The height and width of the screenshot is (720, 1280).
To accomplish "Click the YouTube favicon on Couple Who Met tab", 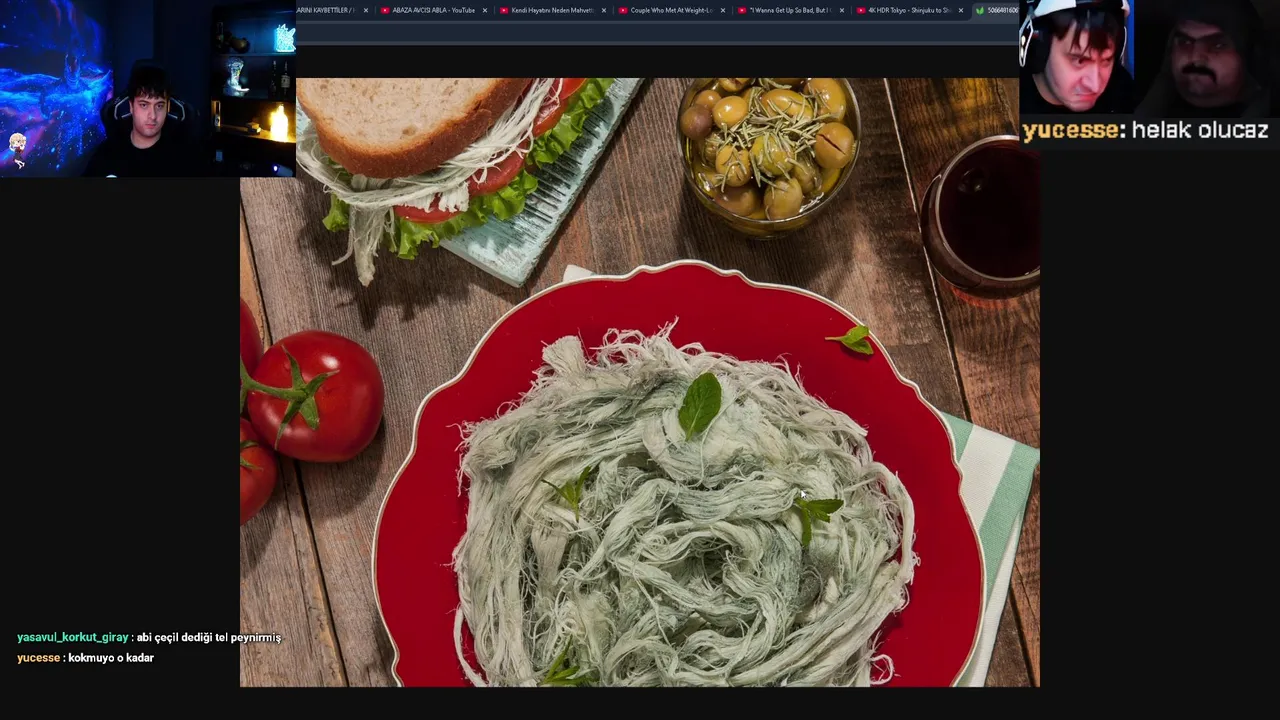I will [x=623, y=10].
